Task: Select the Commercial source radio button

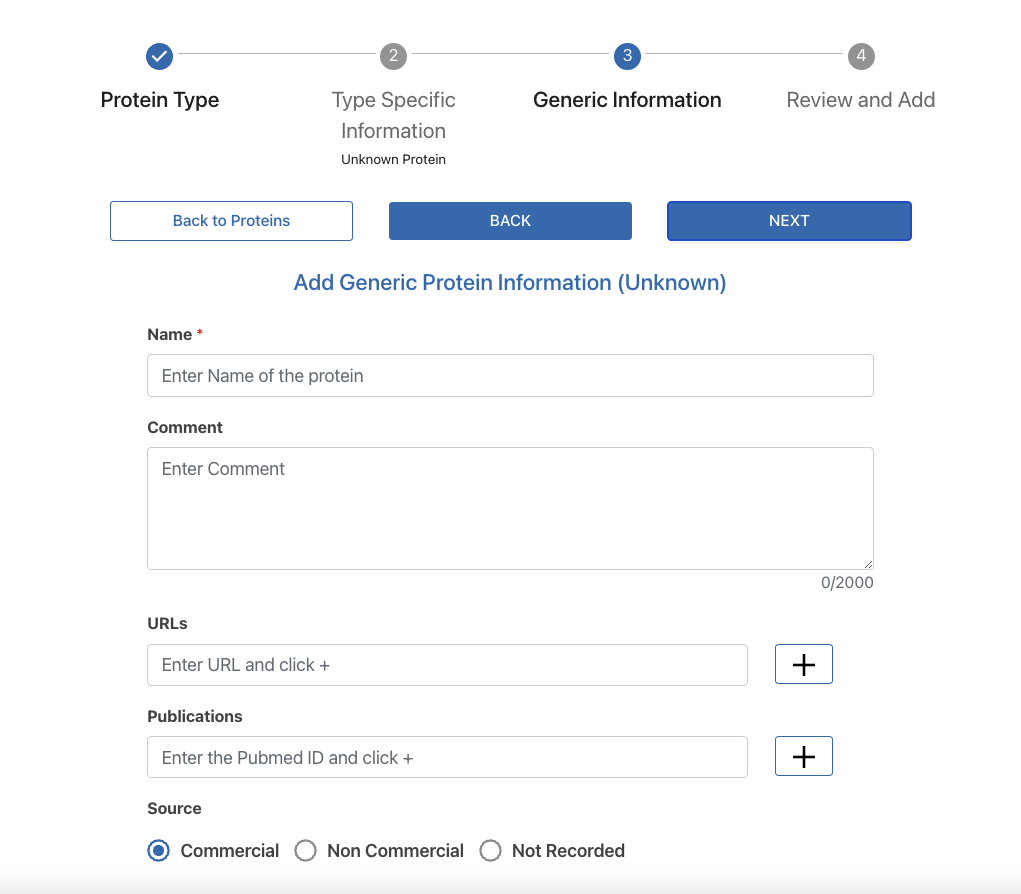Action: 158,851
